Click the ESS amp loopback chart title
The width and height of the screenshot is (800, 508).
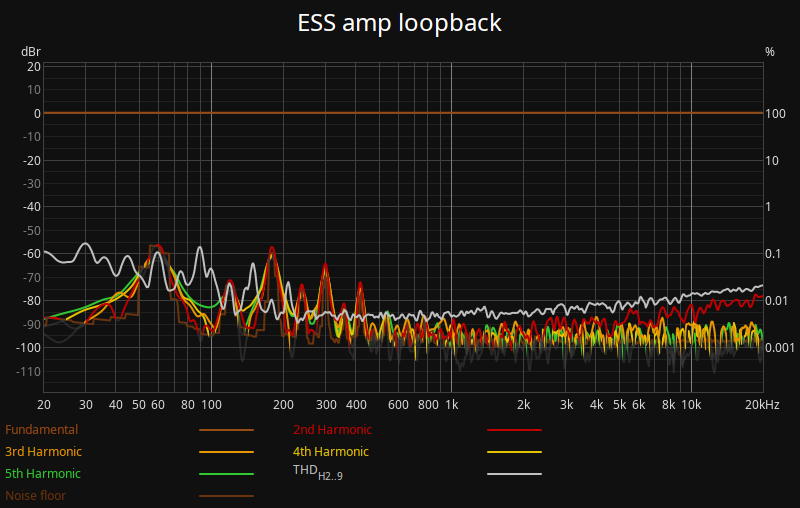click(x=399, y=23)
